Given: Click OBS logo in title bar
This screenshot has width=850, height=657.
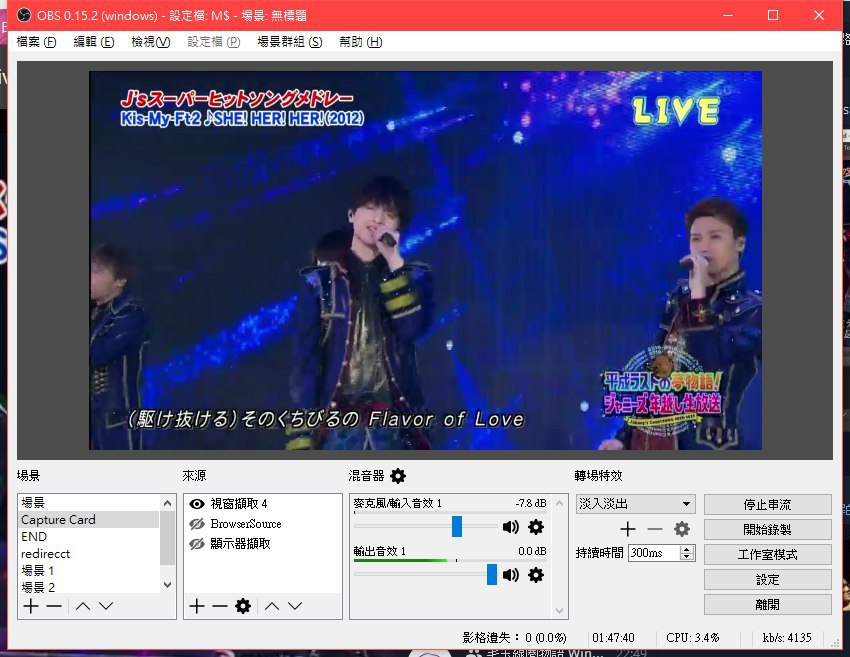Looking at the screenshot, I should click(x=24, y=15).
